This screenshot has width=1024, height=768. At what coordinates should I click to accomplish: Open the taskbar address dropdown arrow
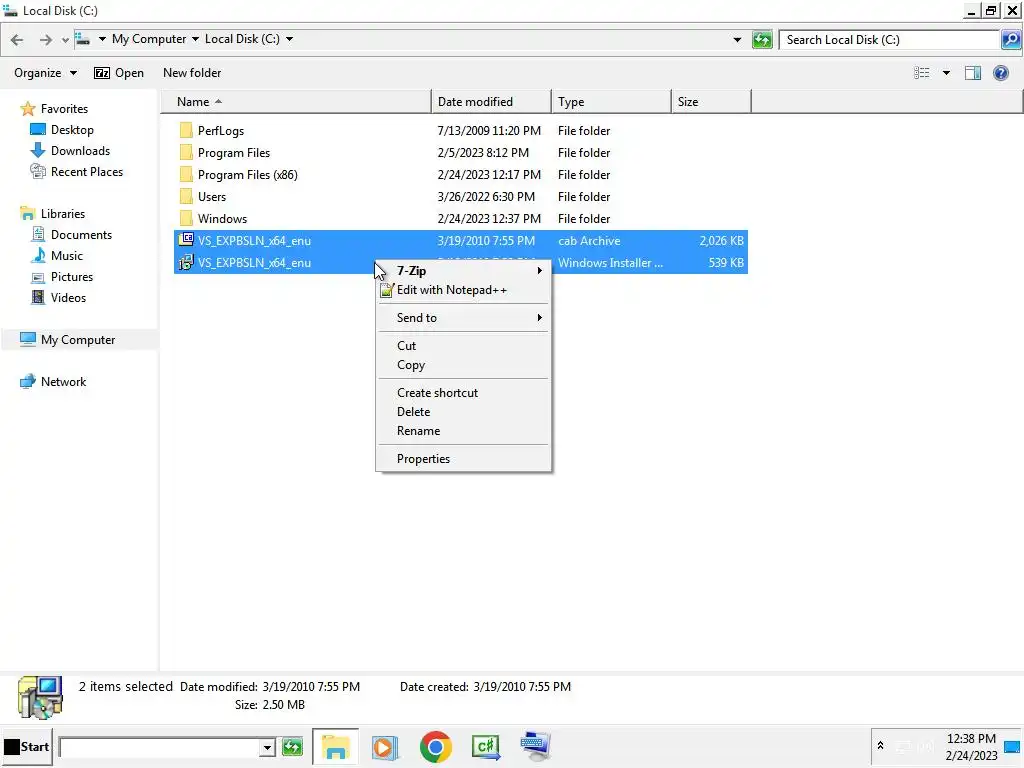[267, 747]
